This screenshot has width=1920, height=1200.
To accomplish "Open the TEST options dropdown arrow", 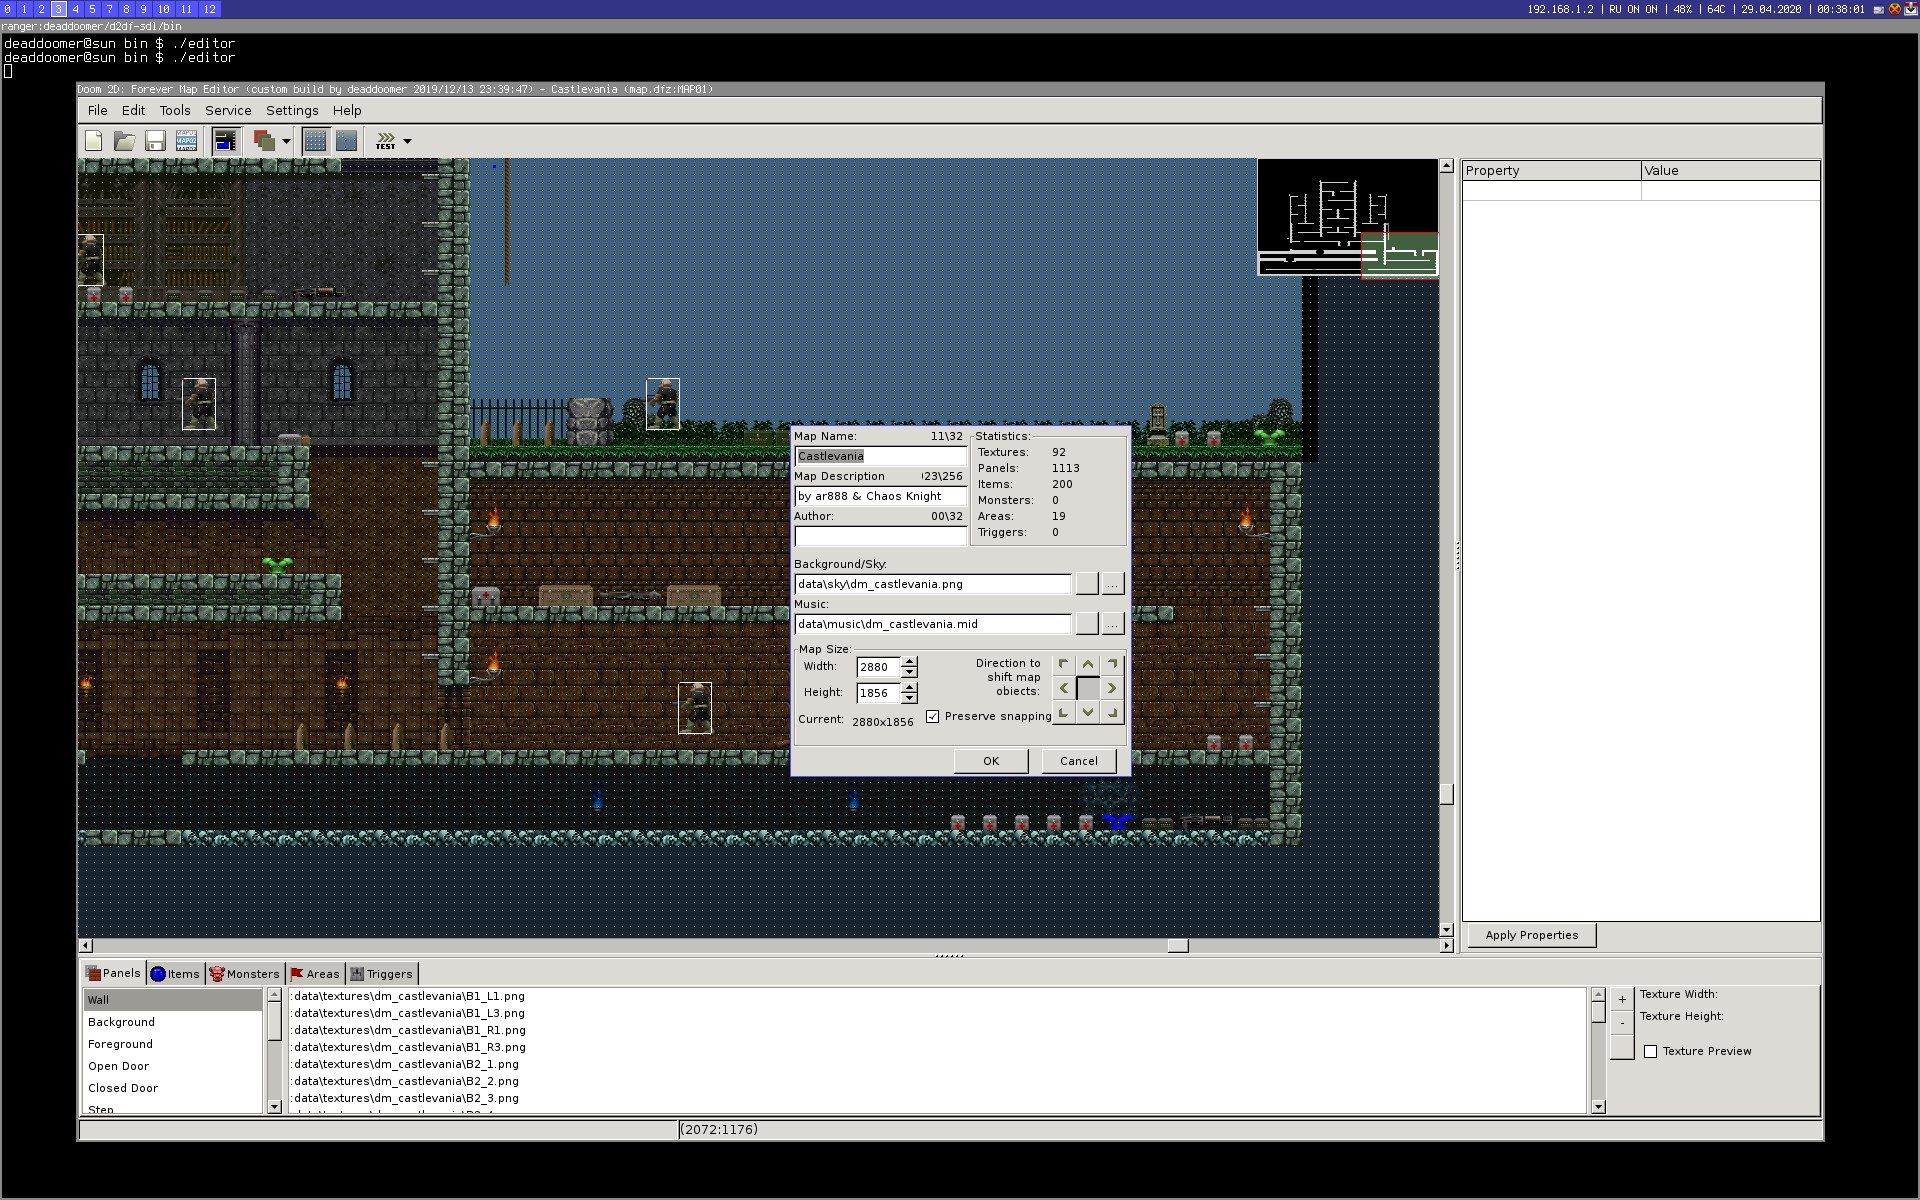I will (407, 141).
